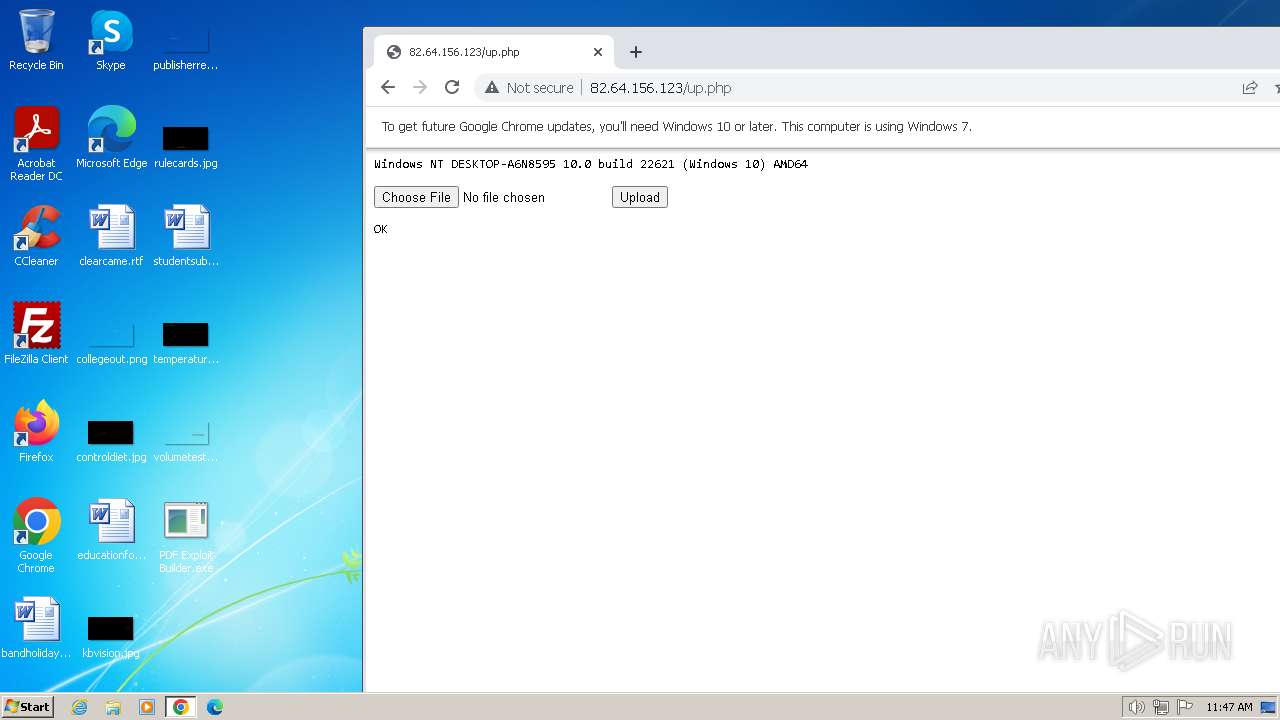
Task: Open the Recycle Bin desktop icon
Action: (36, 40)
